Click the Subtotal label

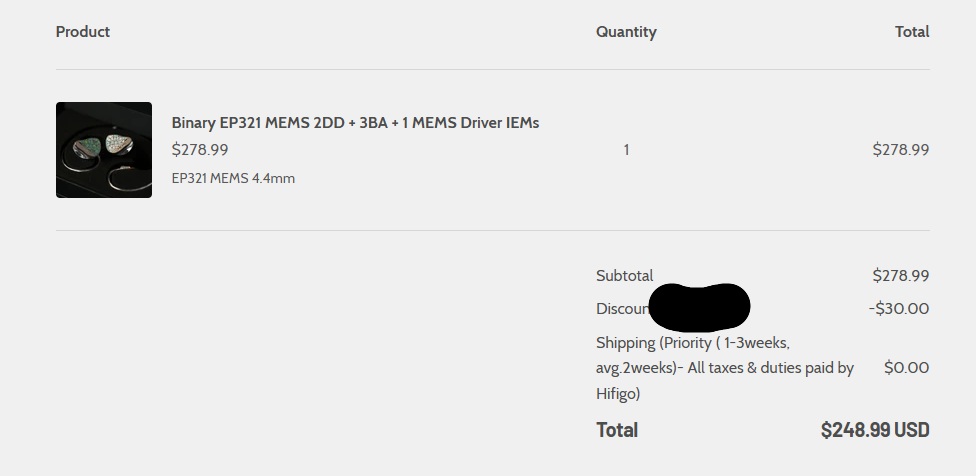coord(624,276)
